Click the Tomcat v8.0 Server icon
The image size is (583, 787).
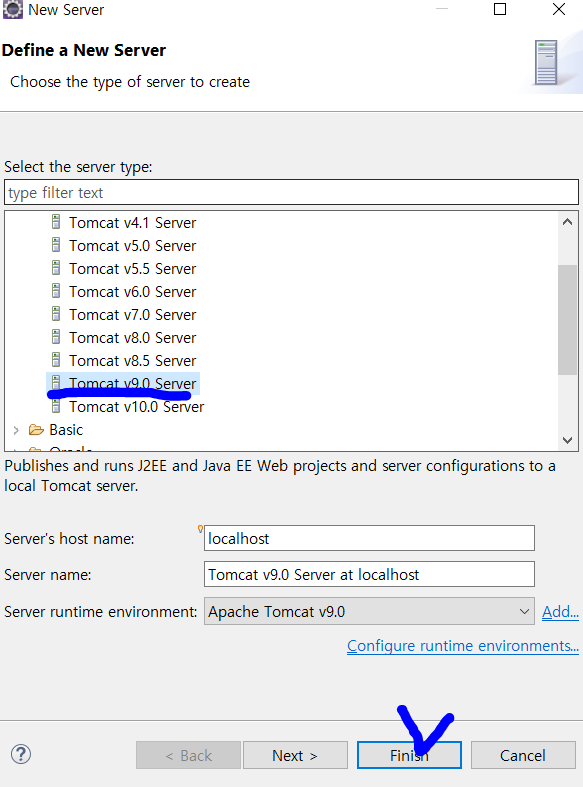(56, 337)
